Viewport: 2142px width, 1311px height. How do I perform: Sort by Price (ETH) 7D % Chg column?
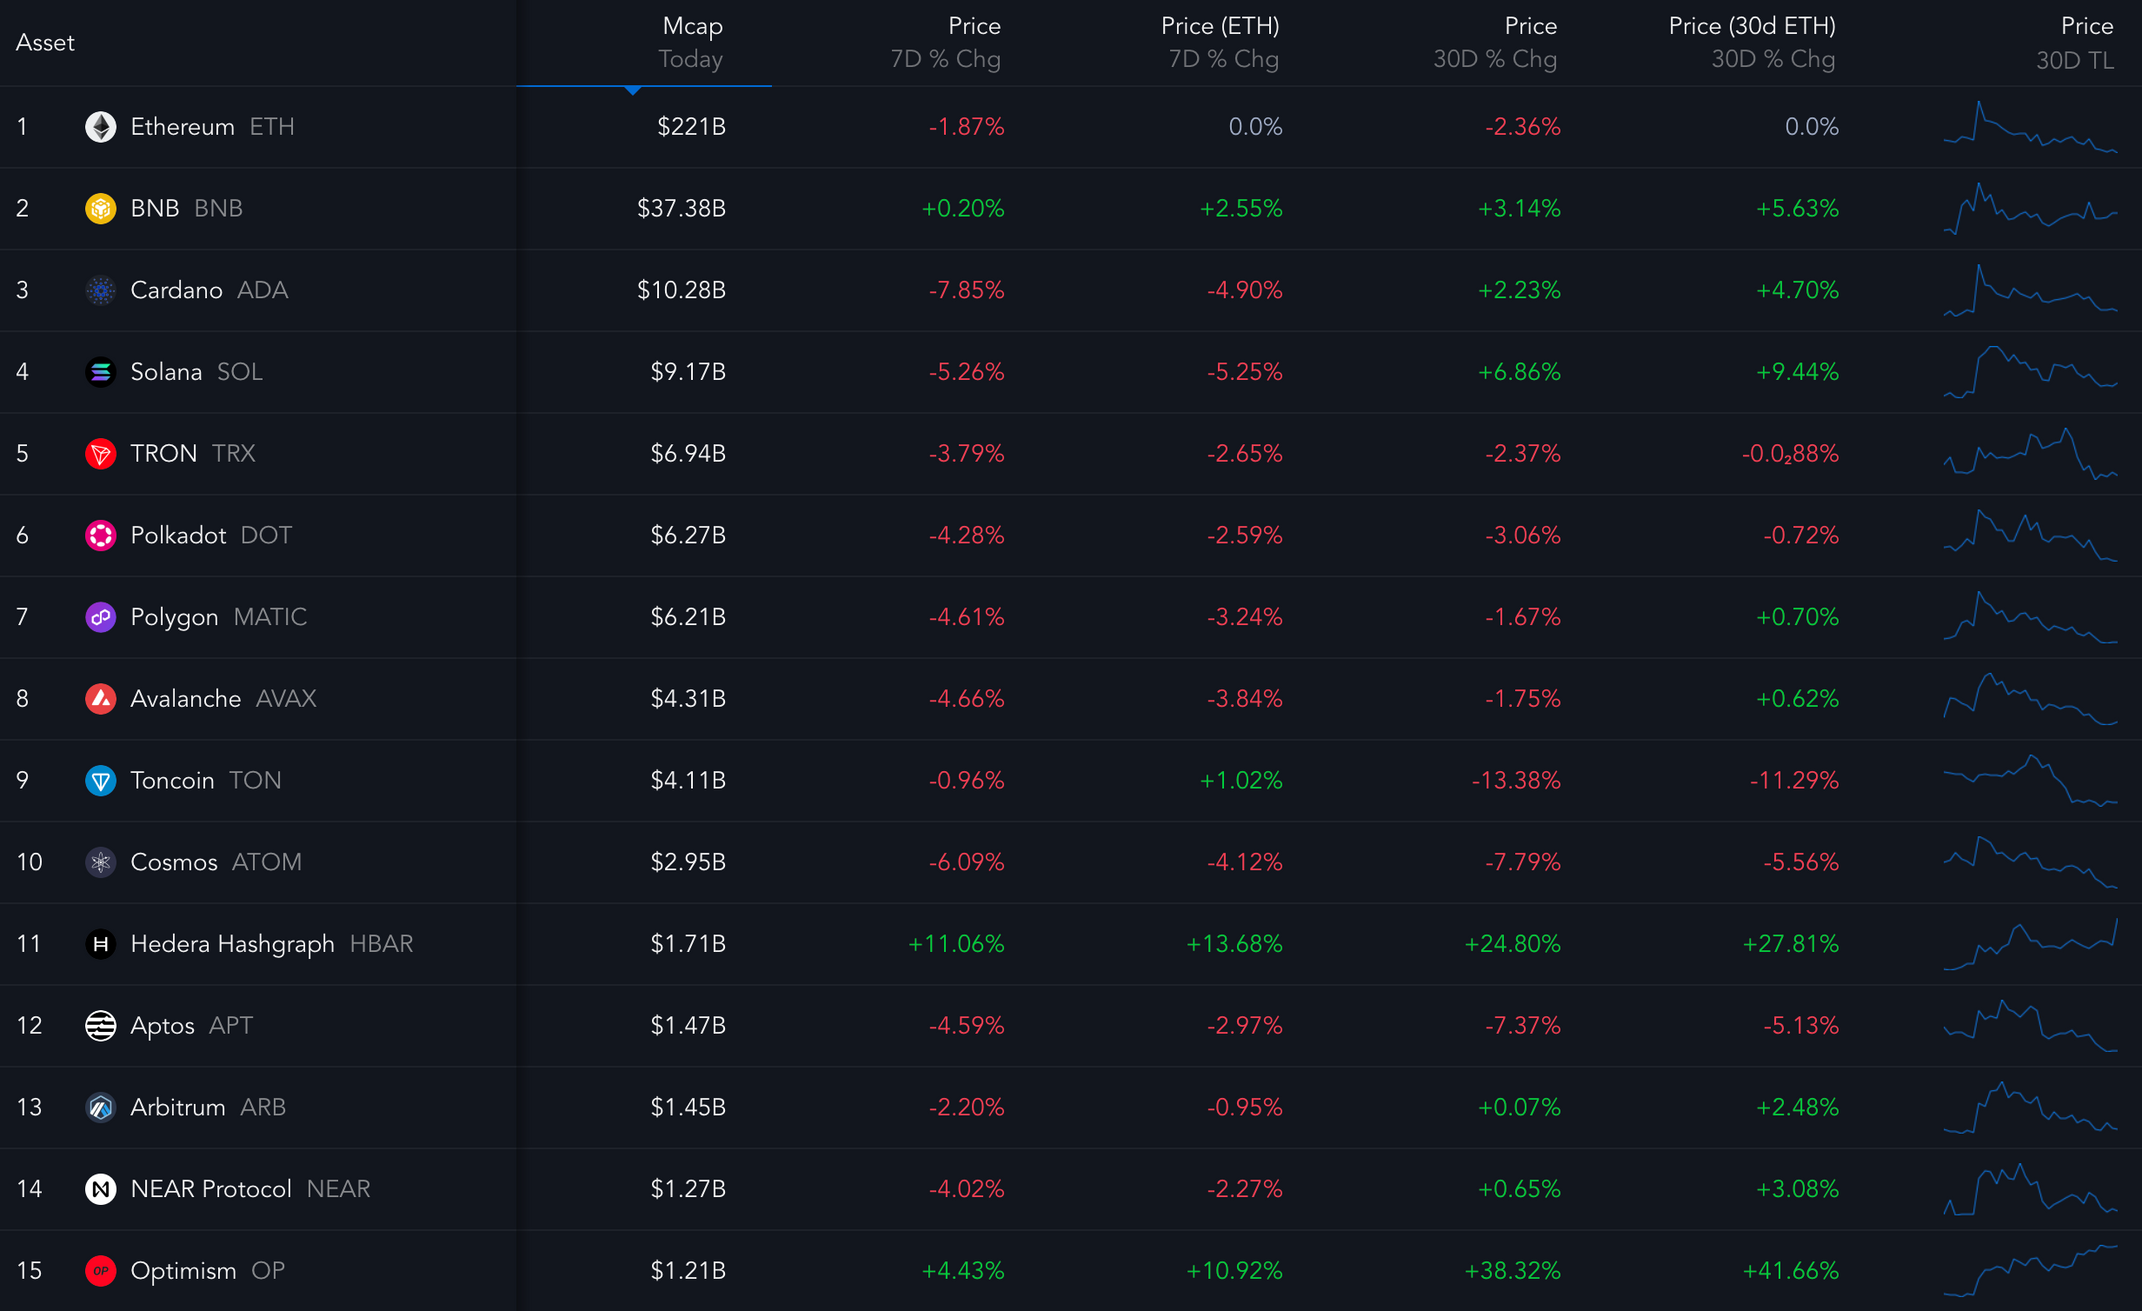pyautogui.click(x=1220, y=42)
